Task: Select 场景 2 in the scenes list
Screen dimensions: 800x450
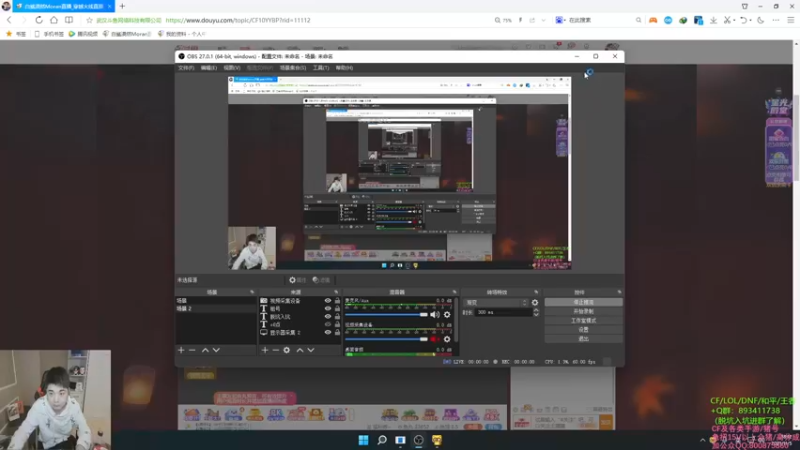Action: click(216, 309)
